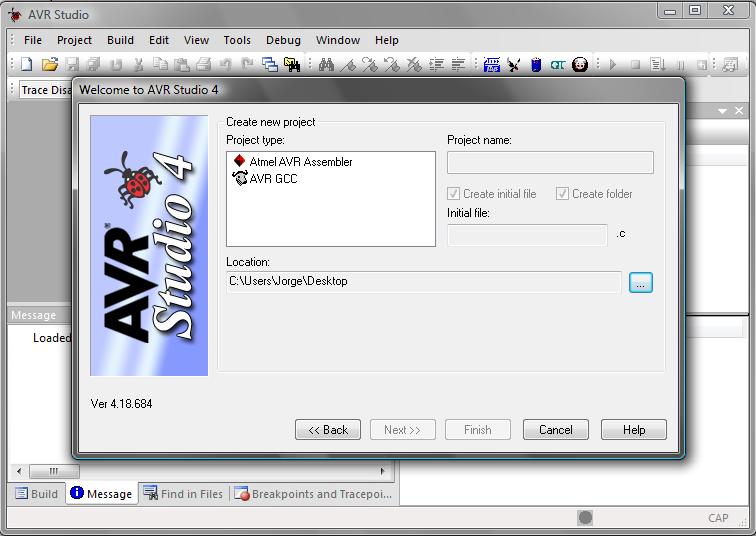Toggle the Create folder checkbox
The image size is (756, 536).
(563, 194)
